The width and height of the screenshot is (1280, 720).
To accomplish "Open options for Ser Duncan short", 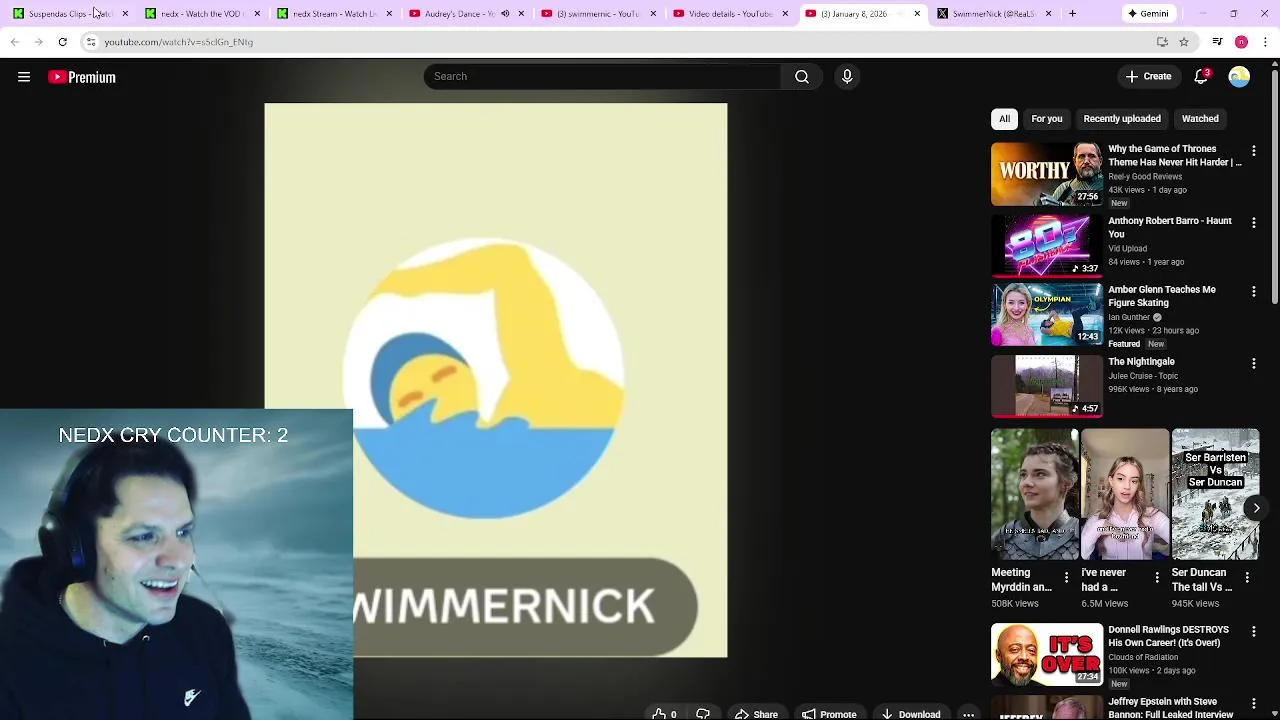I will pos(1247,578).
